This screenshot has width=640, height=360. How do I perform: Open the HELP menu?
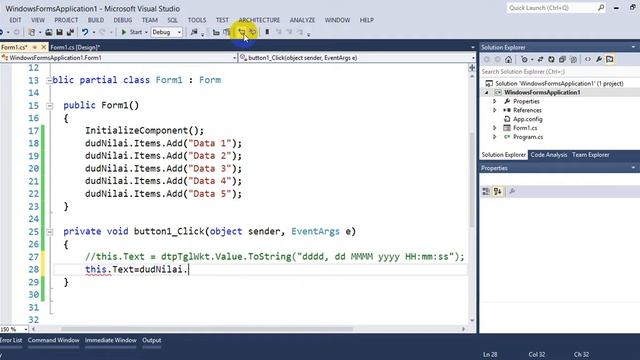[x=367, y=20]
